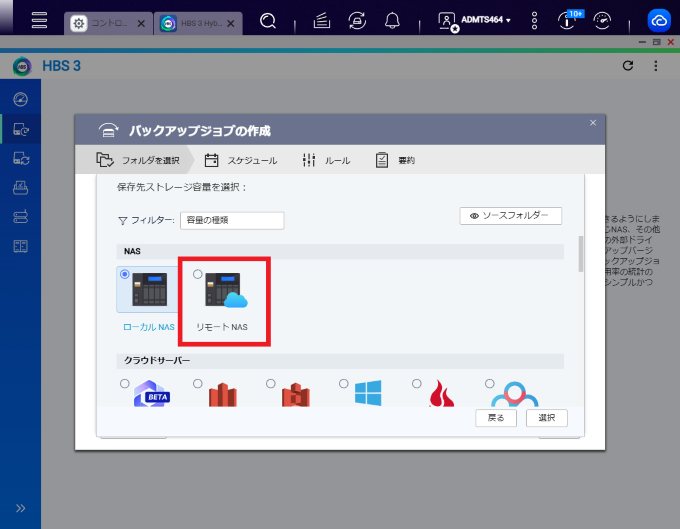680x529 pixels.
Task: Click the リモート NAS device thumbnail
Action: tap(226, 290)
